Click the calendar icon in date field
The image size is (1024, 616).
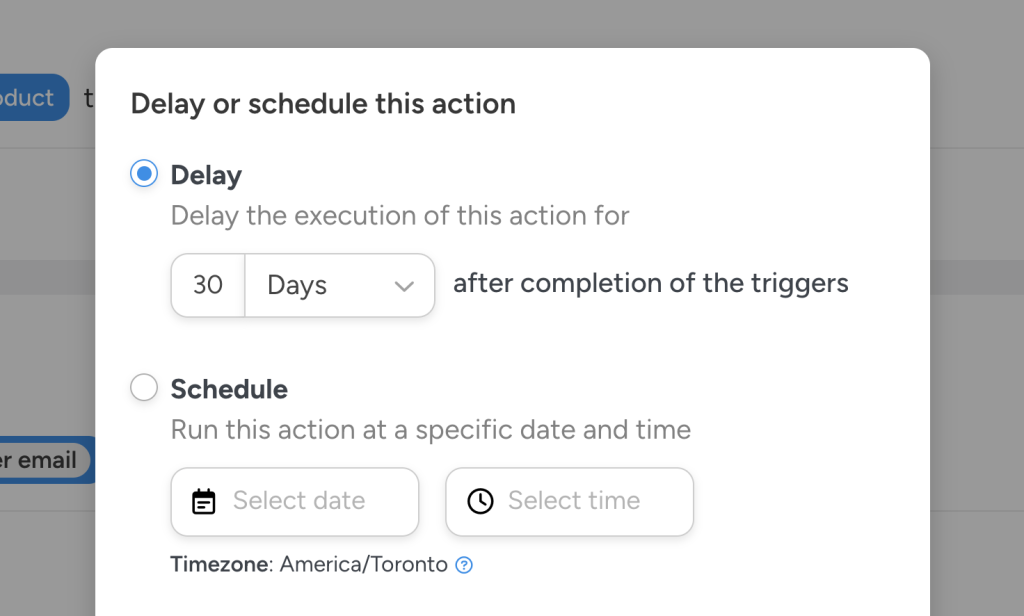pos(204,501)
